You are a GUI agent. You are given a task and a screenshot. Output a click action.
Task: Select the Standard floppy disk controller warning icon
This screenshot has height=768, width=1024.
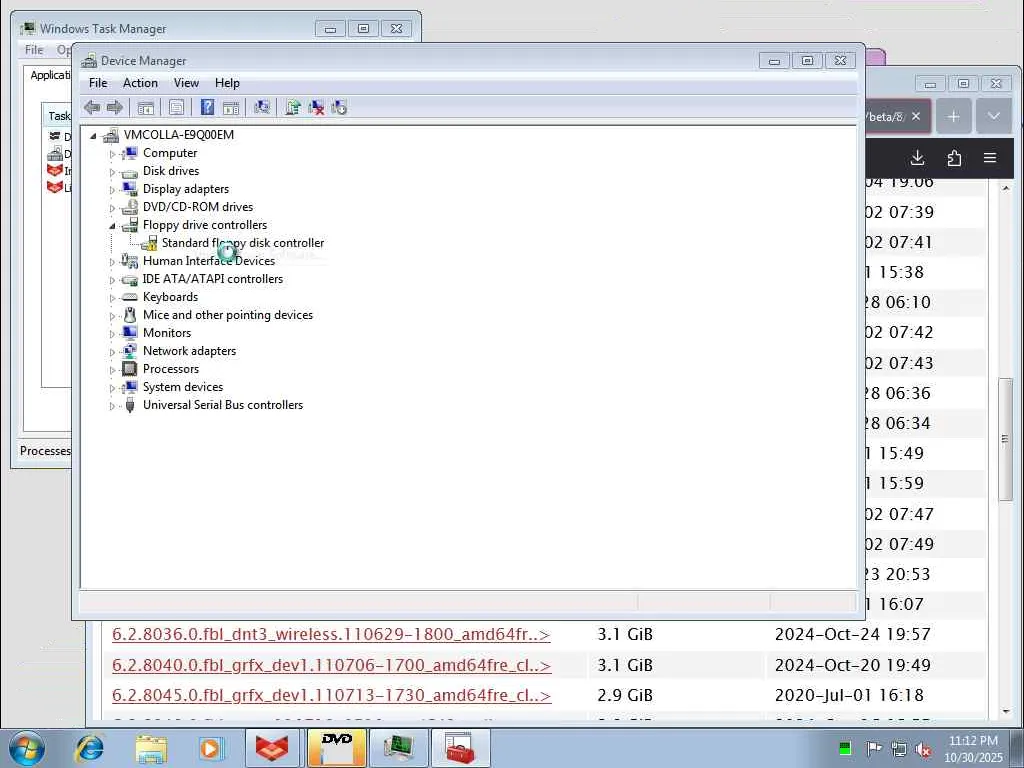pos(150,243)
